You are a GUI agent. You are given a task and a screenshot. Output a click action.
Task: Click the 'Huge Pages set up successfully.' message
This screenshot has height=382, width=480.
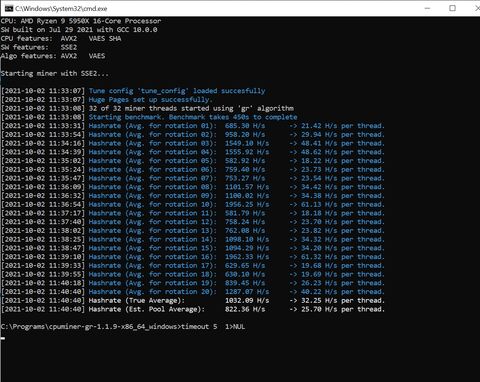(x=150, y=99)
